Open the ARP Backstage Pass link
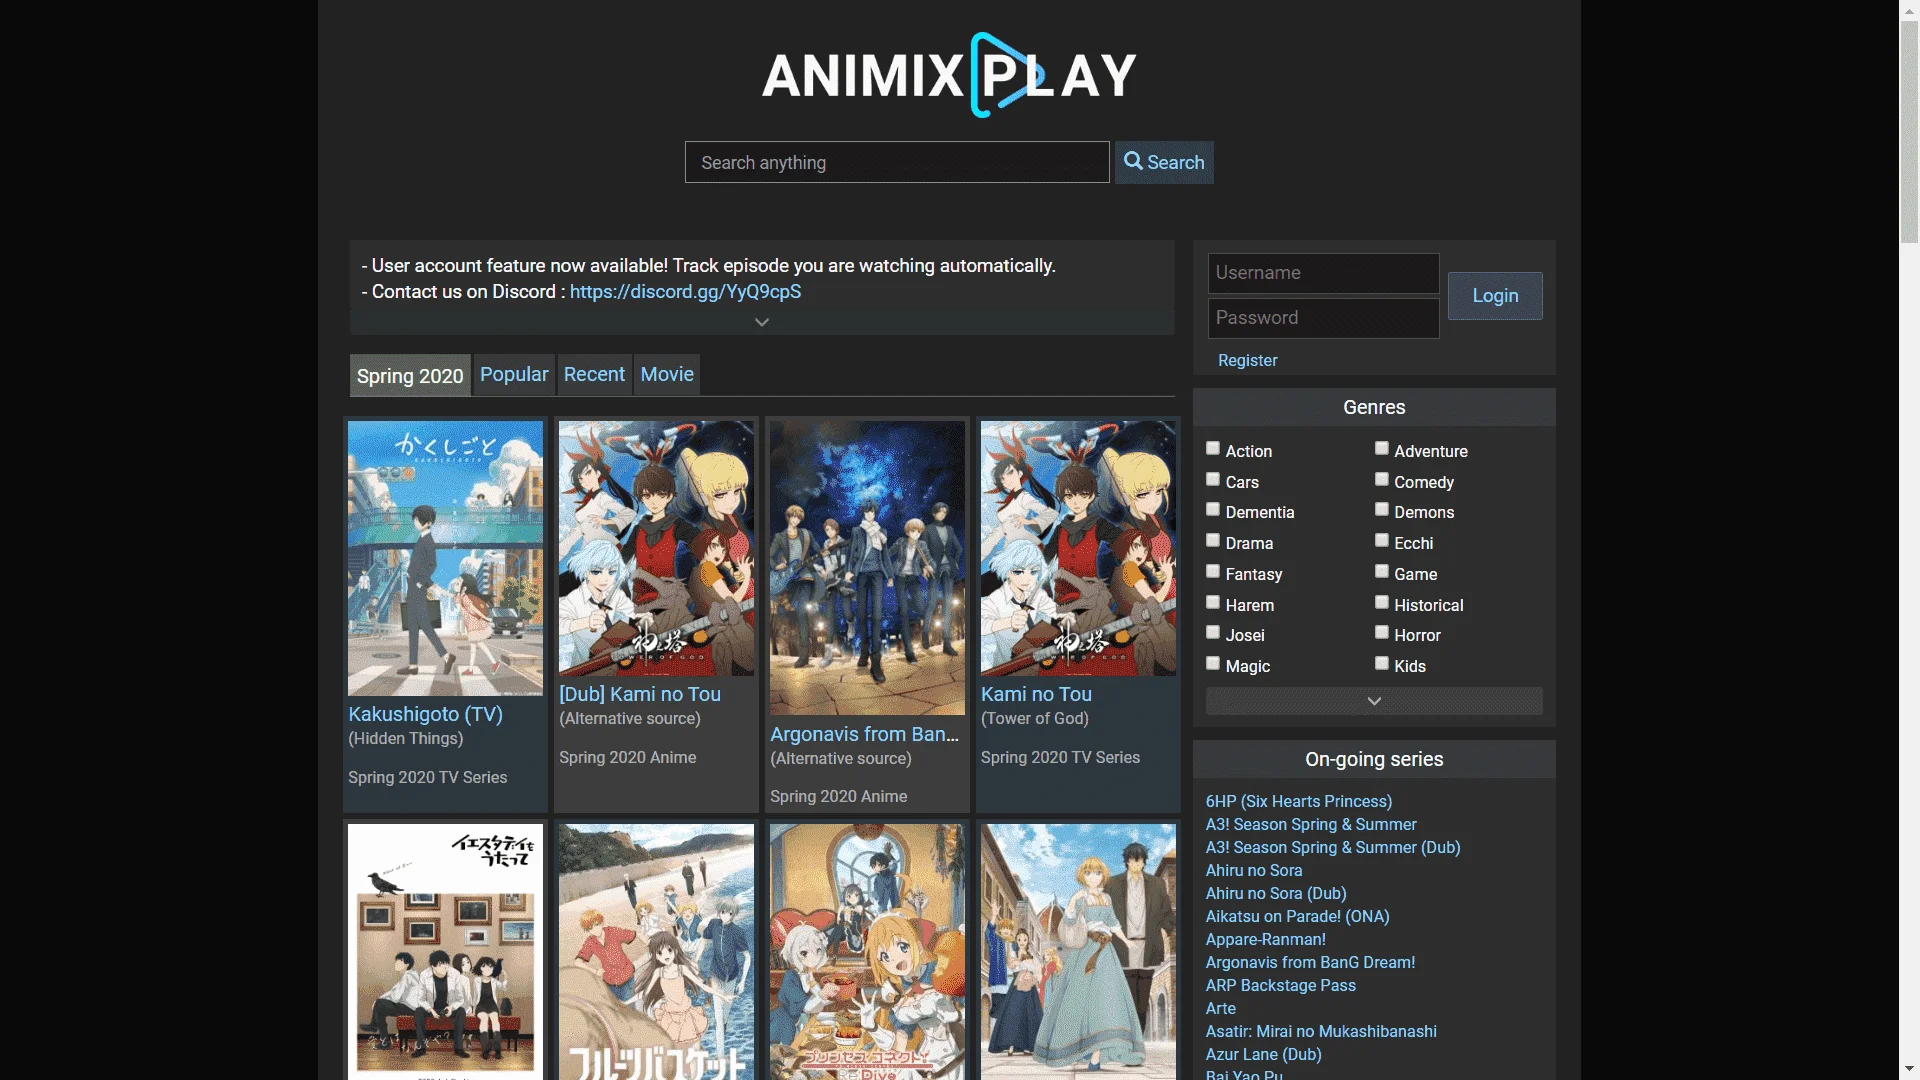This screenshot has width=1920, height=1080. pos(1280,986)
